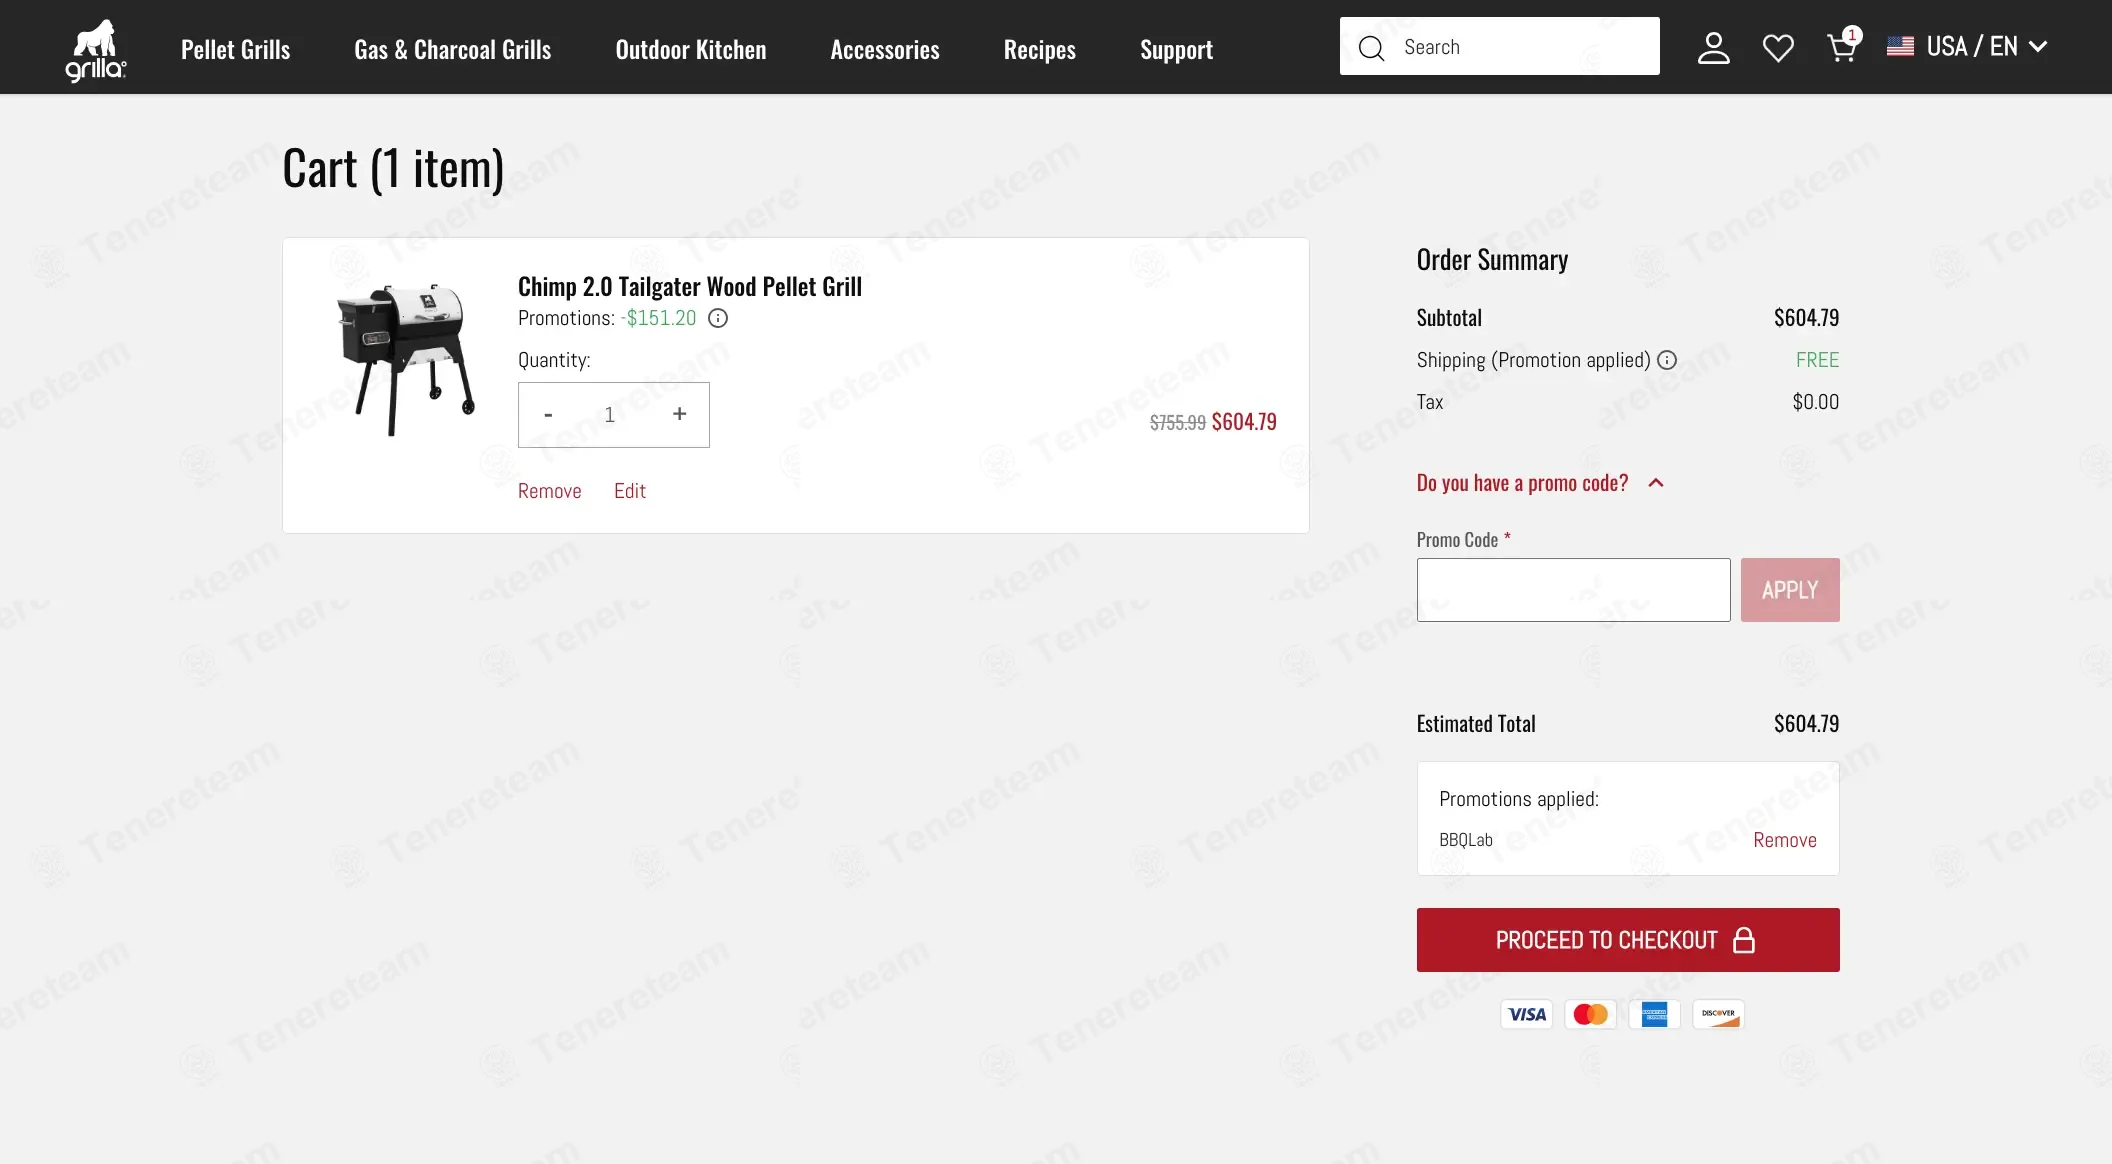Viewport: 2112px width, 1164px height.
Task: Click the USA flag icon
Action: [1900, 46]
